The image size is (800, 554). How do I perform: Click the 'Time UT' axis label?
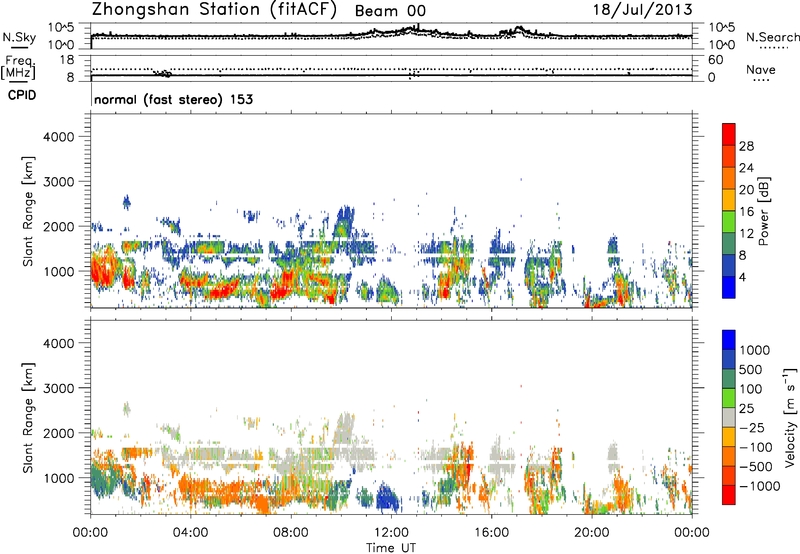click(391, 548)
